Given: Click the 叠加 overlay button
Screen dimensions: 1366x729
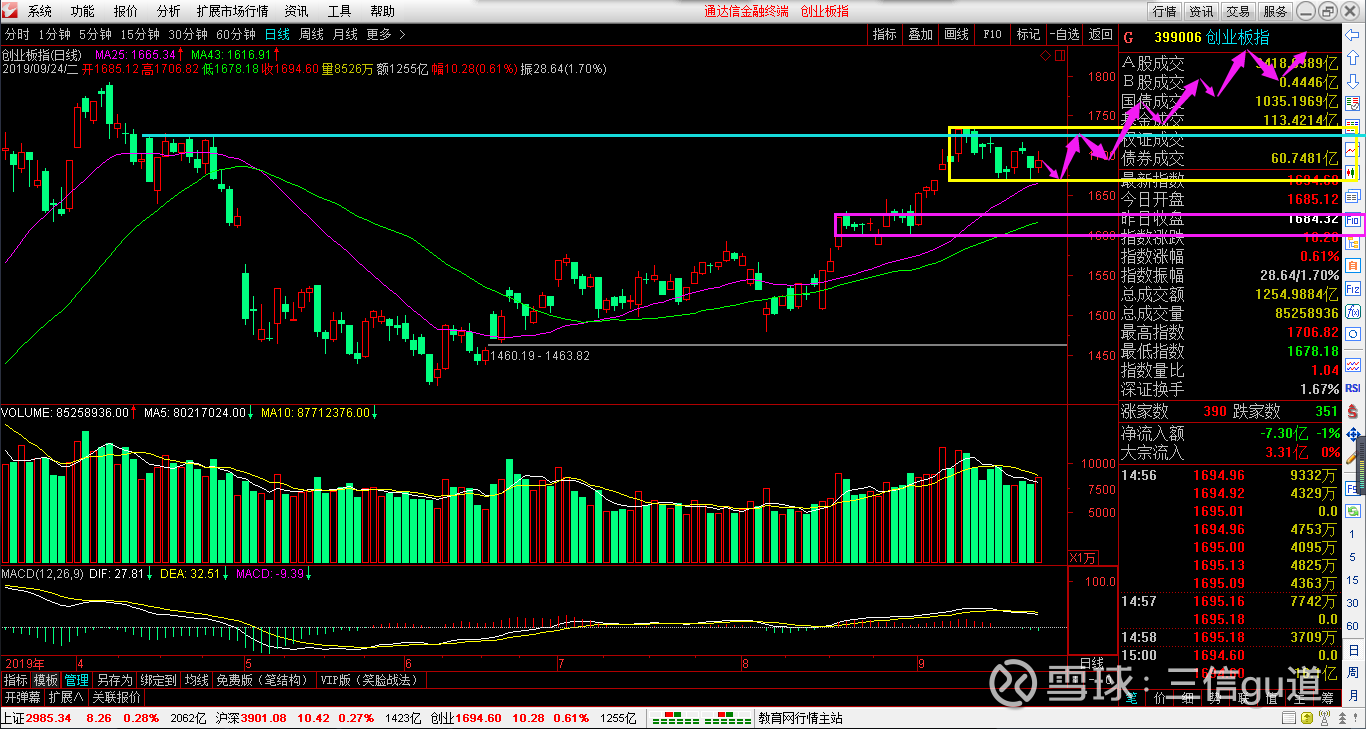Looking at the screenshot, I should pos(920,34).
